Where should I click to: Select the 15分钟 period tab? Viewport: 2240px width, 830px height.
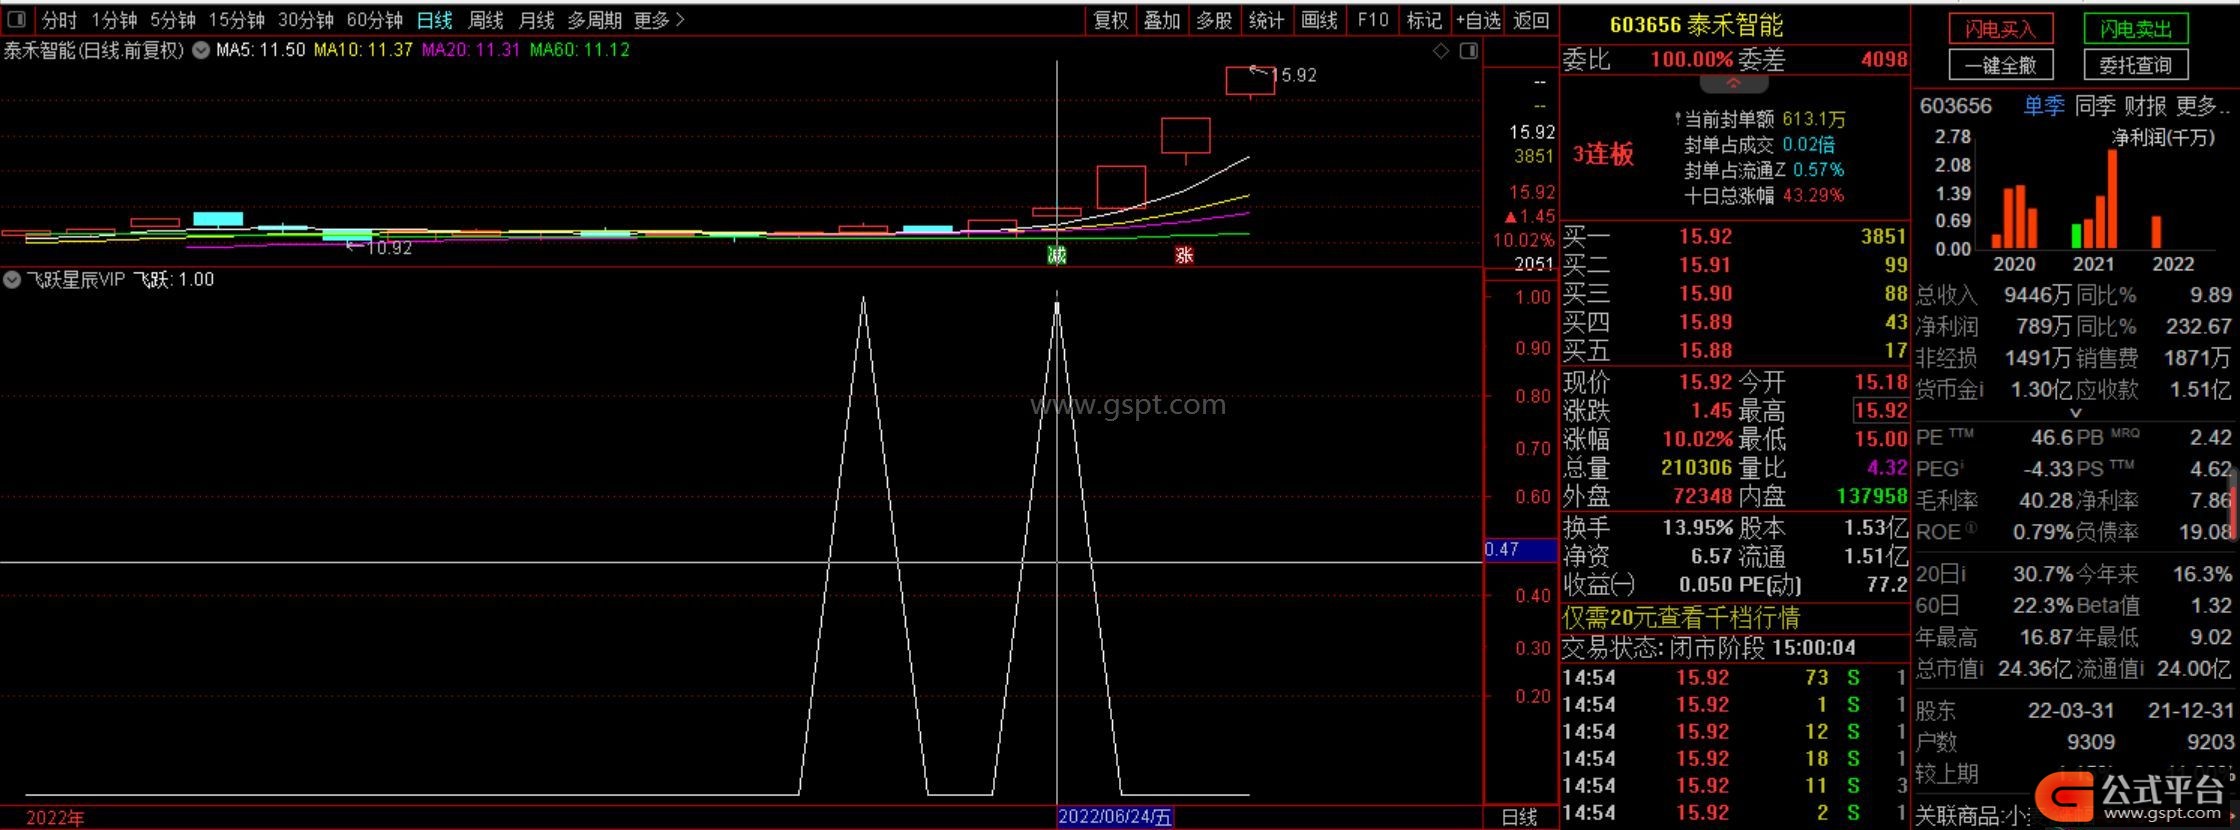click(237, 20)
